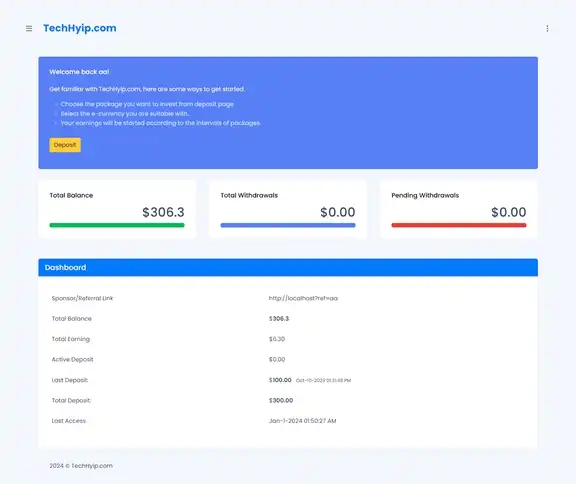
Task: Click the Pending Withdrawals card title
Action: (425, 195)
